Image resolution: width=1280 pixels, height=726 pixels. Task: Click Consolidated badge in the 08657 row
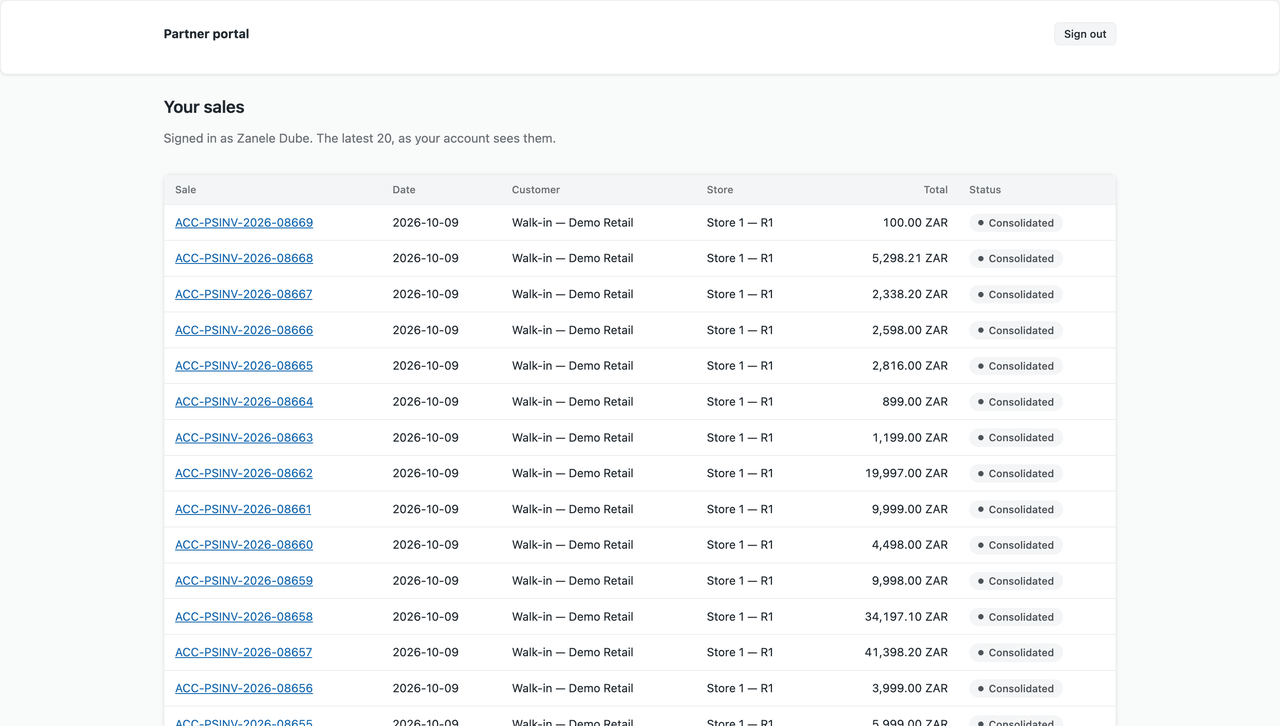[x=1015, y=652]
